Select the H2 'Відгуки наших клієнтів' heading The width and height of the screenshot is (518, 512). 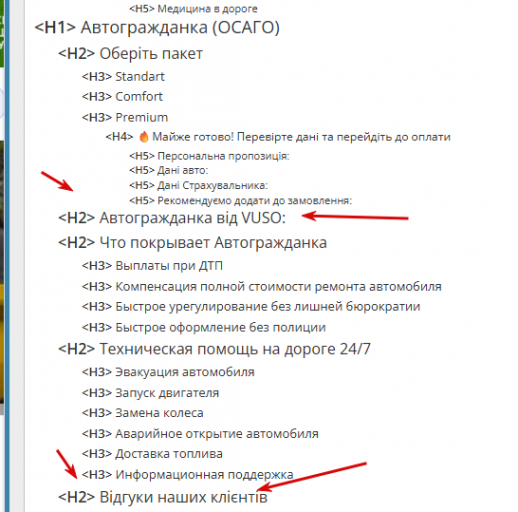pyautogui.click(x=163, y=497)
